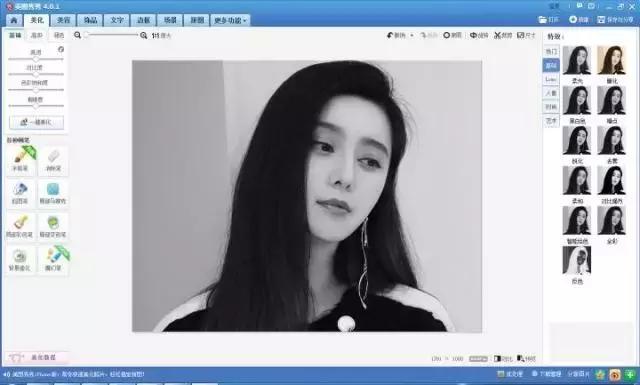Image resolution: width=640 pixels, height=385 pixels.
Task: Click the crop (裁剪) scissors tool
Action: [503, 36]
